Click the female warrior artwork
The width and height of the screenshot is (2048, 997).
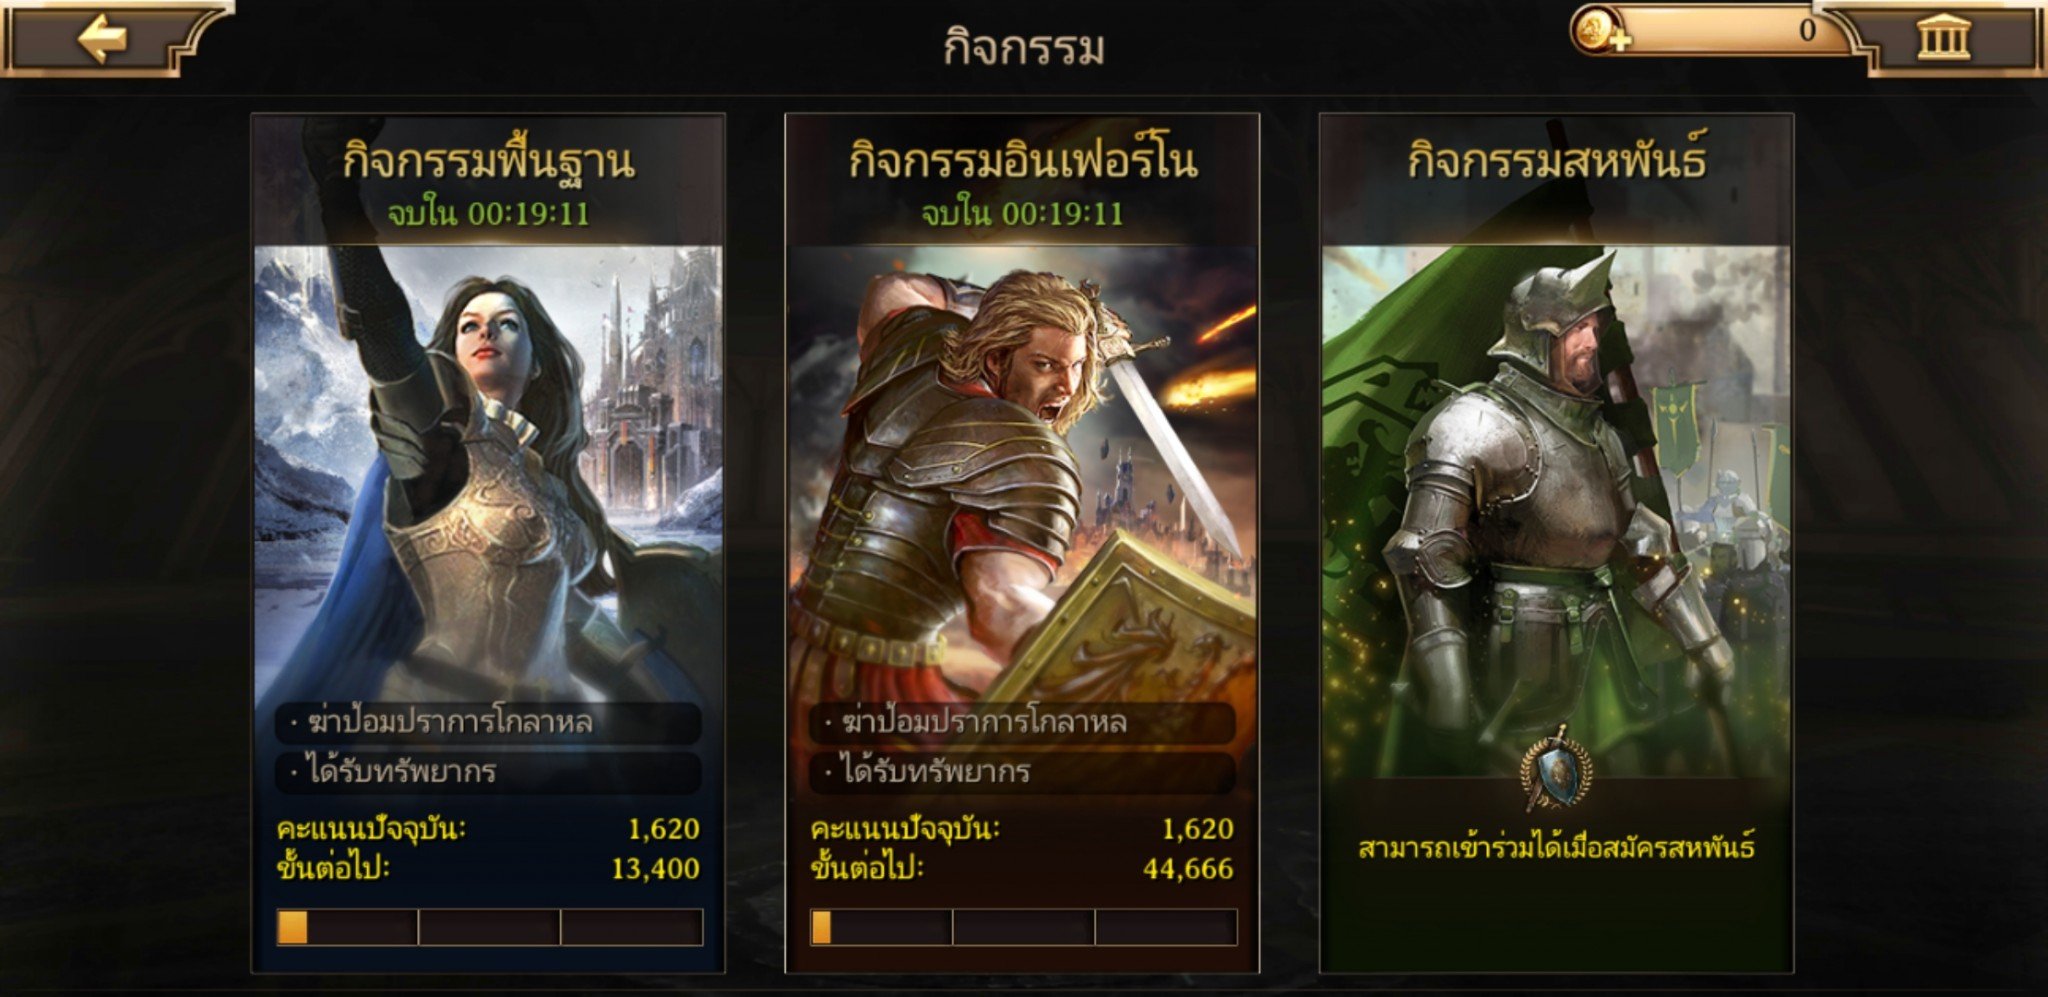(488, 470)
